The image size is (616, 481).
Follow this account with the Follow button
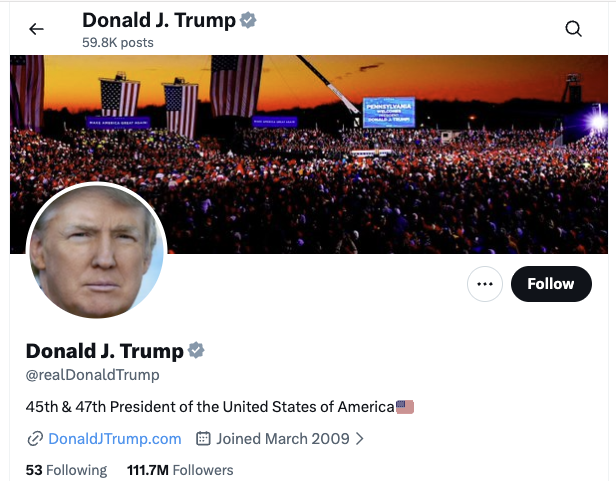551,284
